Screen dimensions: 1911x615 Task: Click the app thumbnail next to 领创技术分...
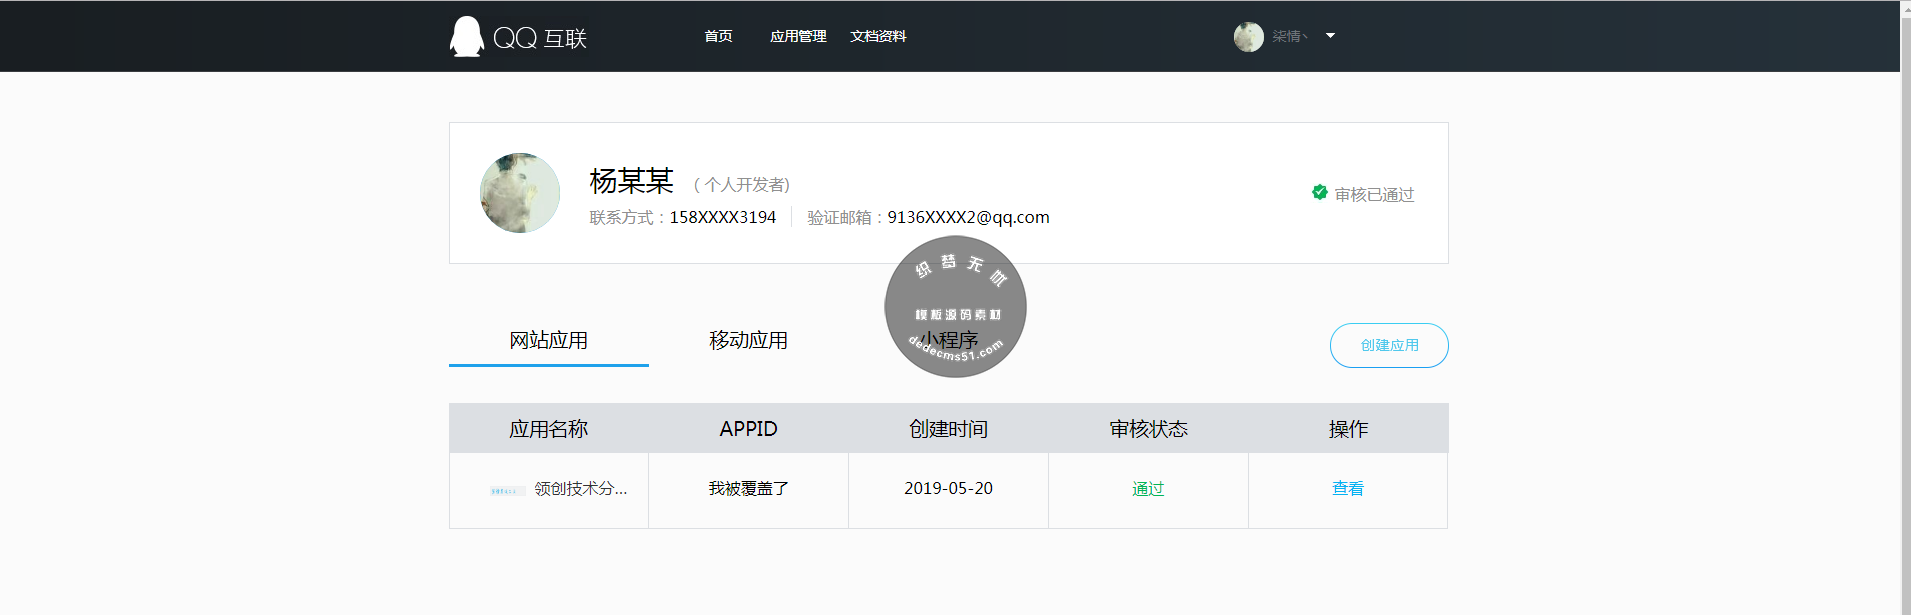coord(507,490)
